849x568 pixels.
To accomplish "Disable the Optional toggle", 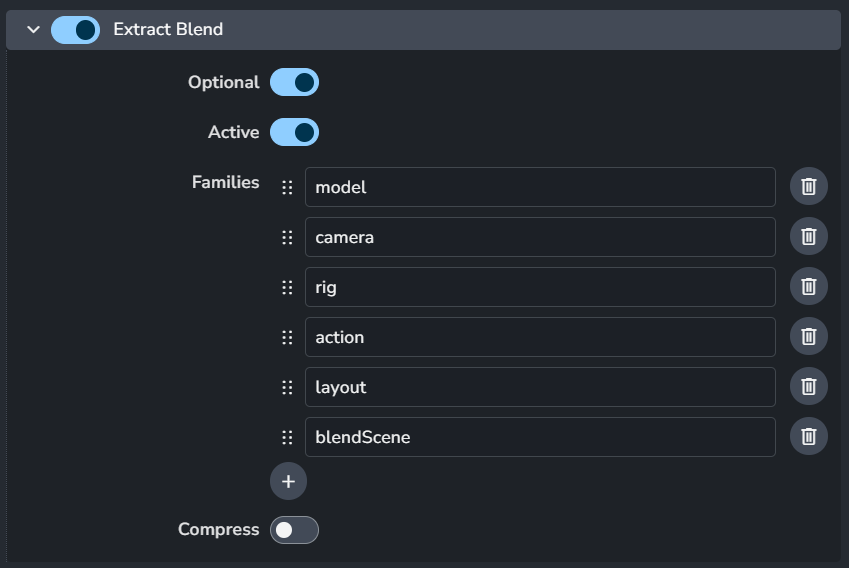I will 294,82.
